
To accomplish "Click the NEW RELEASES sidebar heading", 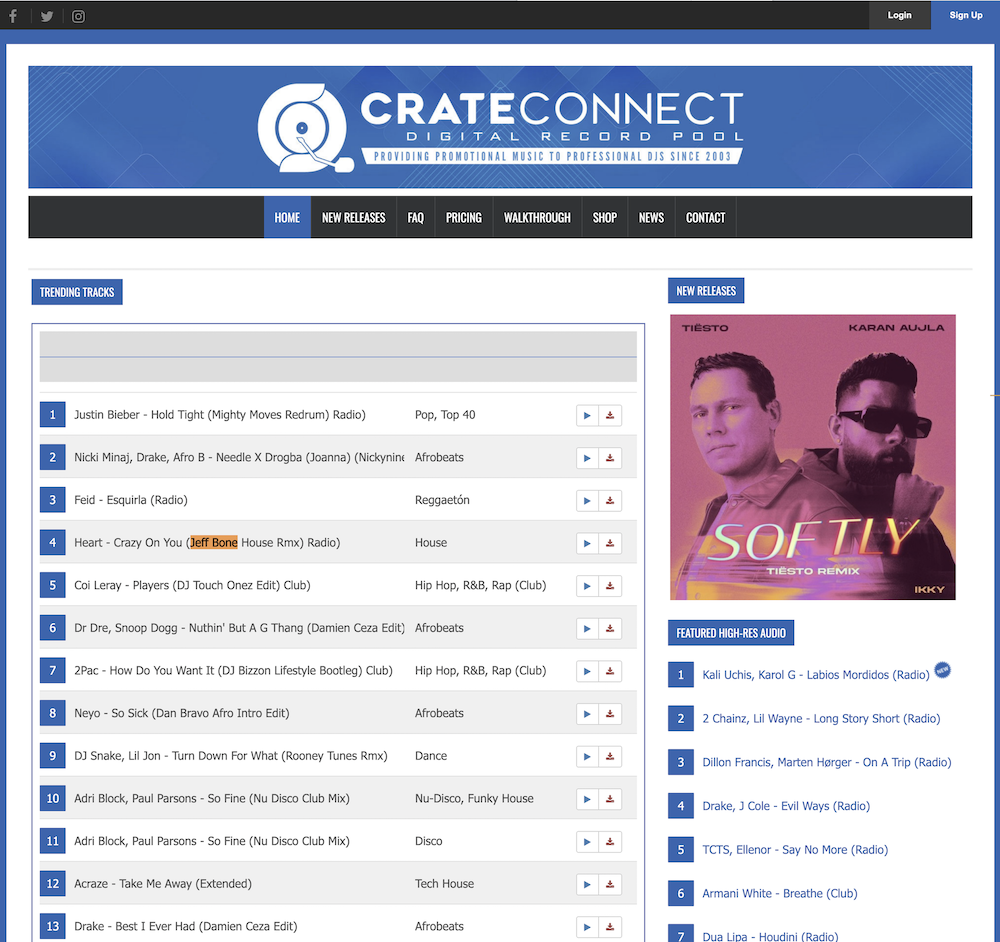I will pos(706,291).
